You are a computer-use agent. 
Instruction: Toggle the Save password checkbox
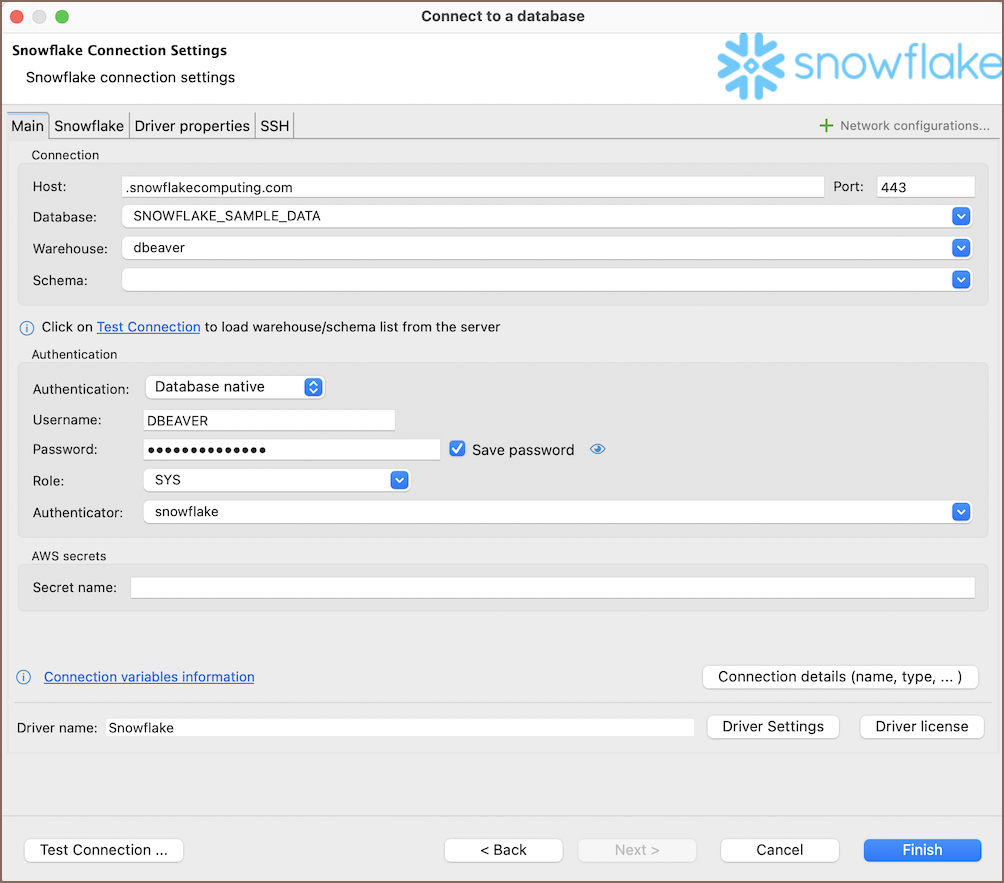click(x=458, y=450)
